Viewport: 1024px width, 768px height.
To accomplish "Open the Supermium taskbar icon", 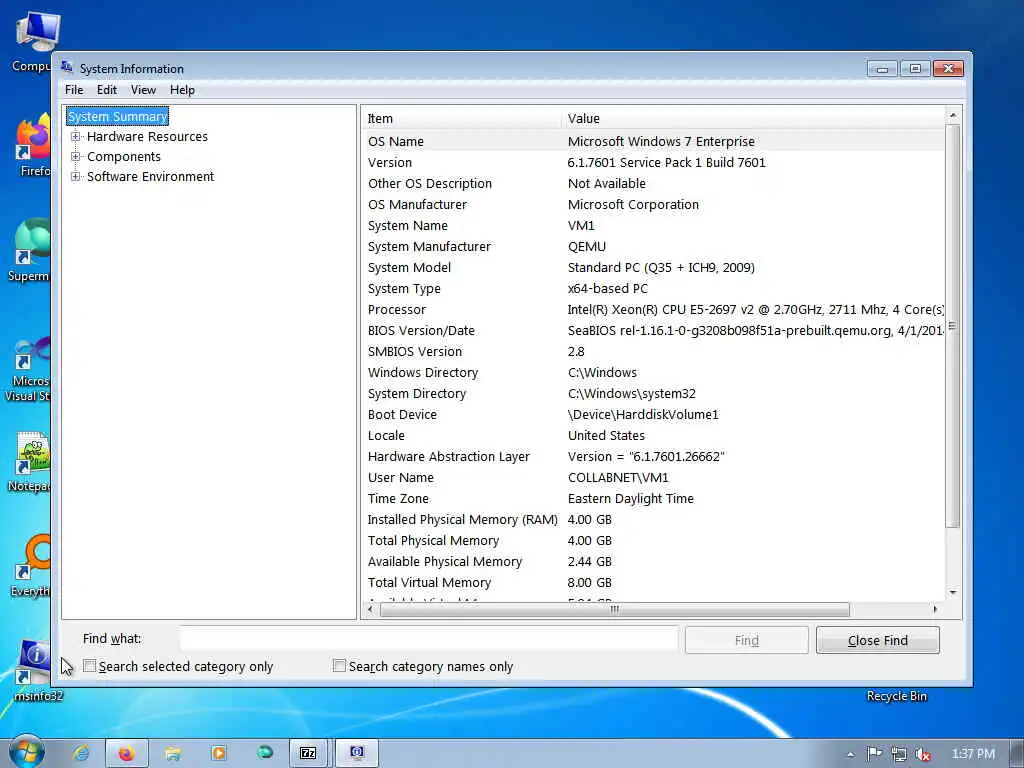I will coord(264,753).
